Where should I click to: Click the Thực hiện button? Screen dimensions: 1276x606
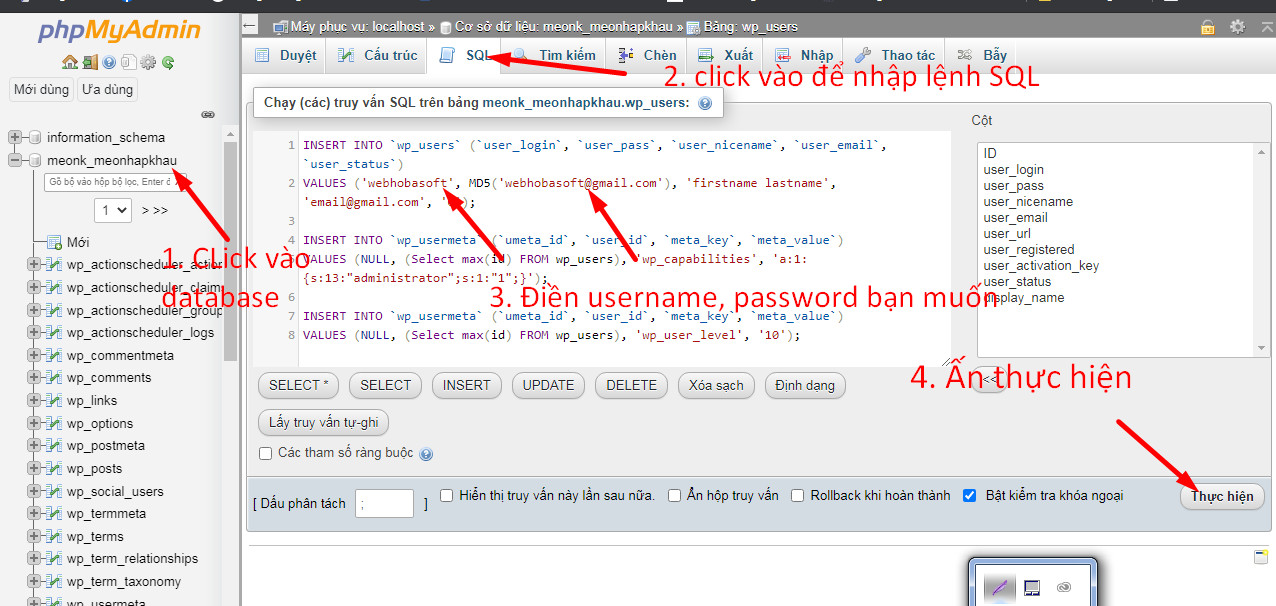pos(1222,497)
